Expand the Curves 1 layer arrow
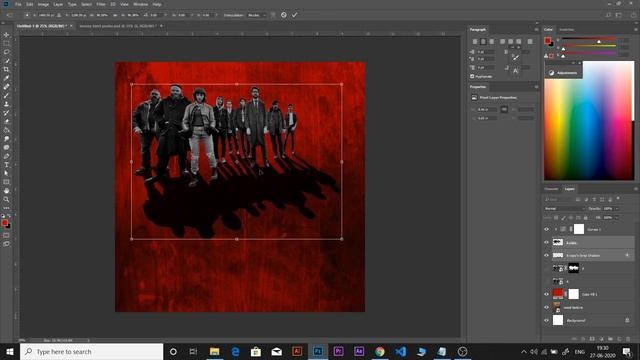The width and height of the screenshot is (640, 360). click(x=556, y=229)
